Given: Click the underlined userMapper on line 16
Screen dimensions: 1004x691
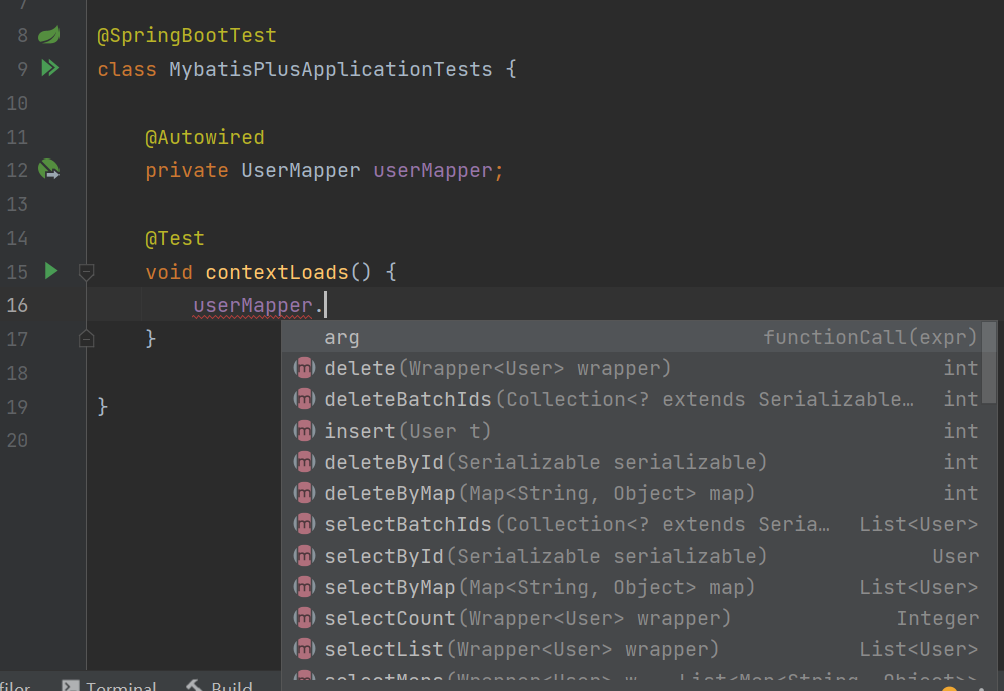Looking at the screenshot, I should tap(253, 305).
